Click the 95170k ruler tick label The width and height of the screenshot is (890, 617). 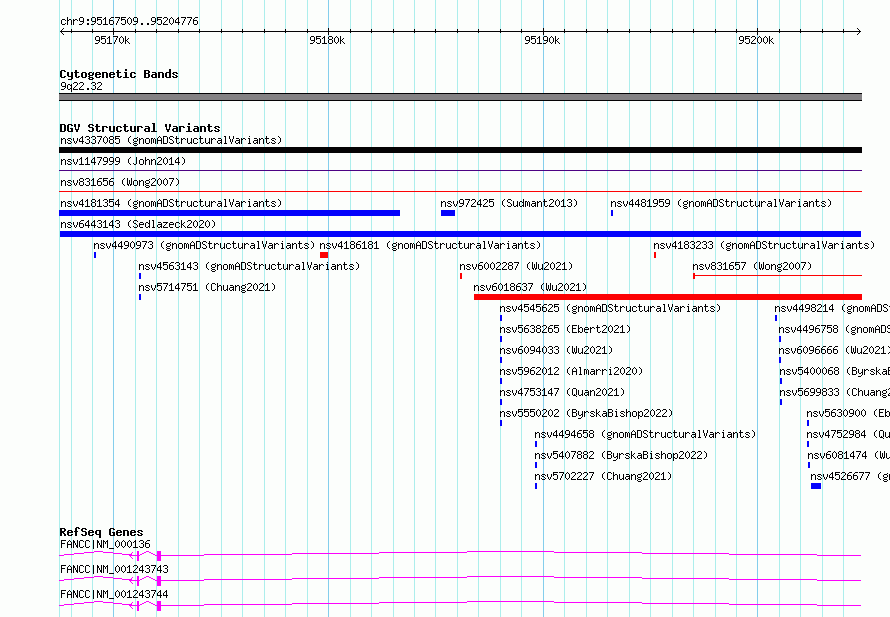pyautogui.click(x=112, y=40)
